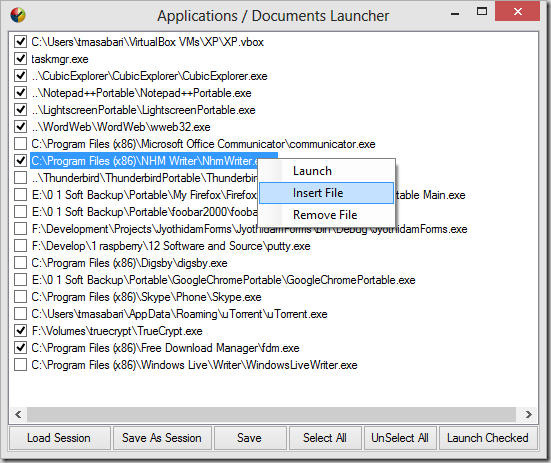Image resolution: width=551 pixels, height=463 pixels.
Task: Enable the Microsoft Office Communicator checkbox
Action: [20, 144]
